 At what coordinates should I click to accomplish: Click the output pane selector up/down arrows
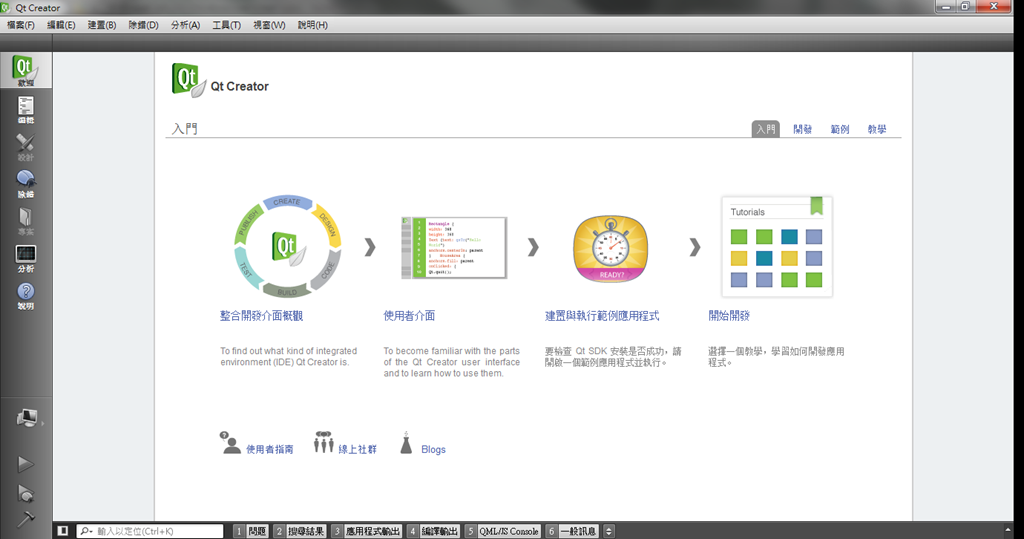coord(609,531)
